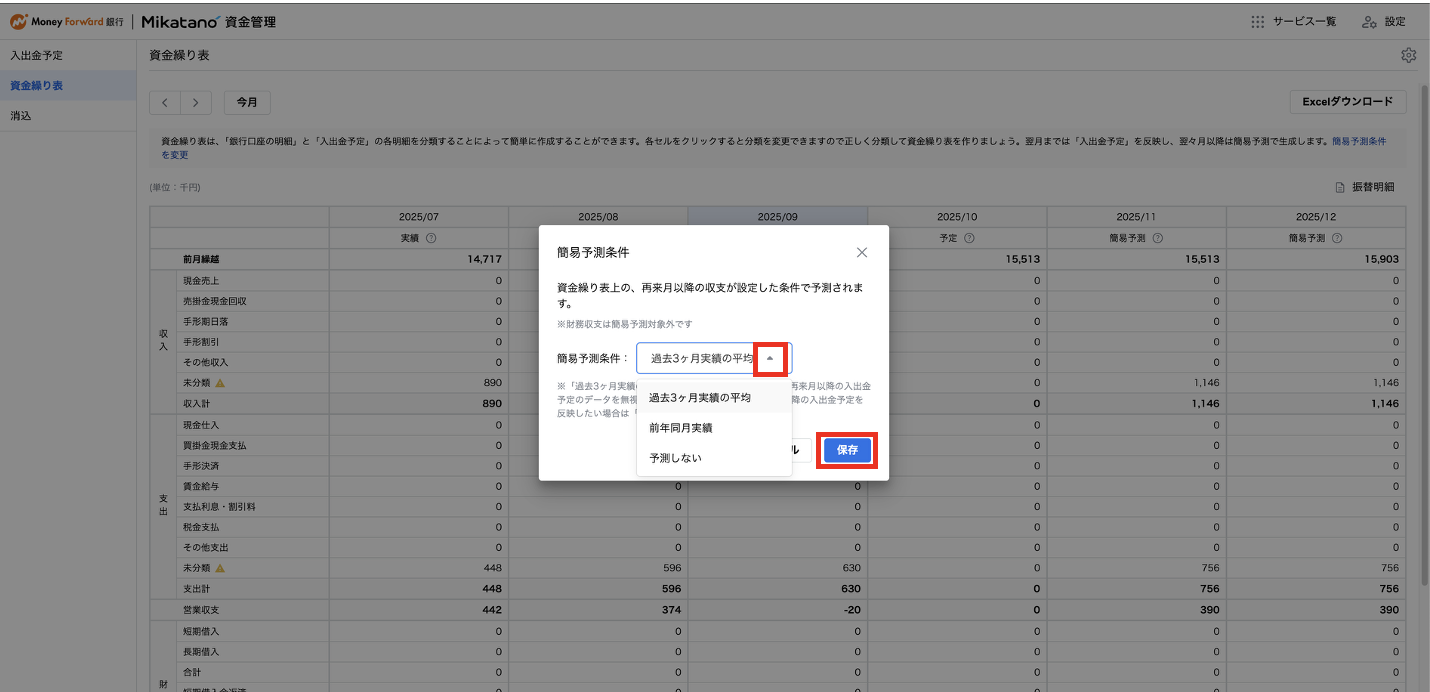1430x692 pixels.
Task: Click the 保存 button in the dialog
Action: click(x=847, y=450)
